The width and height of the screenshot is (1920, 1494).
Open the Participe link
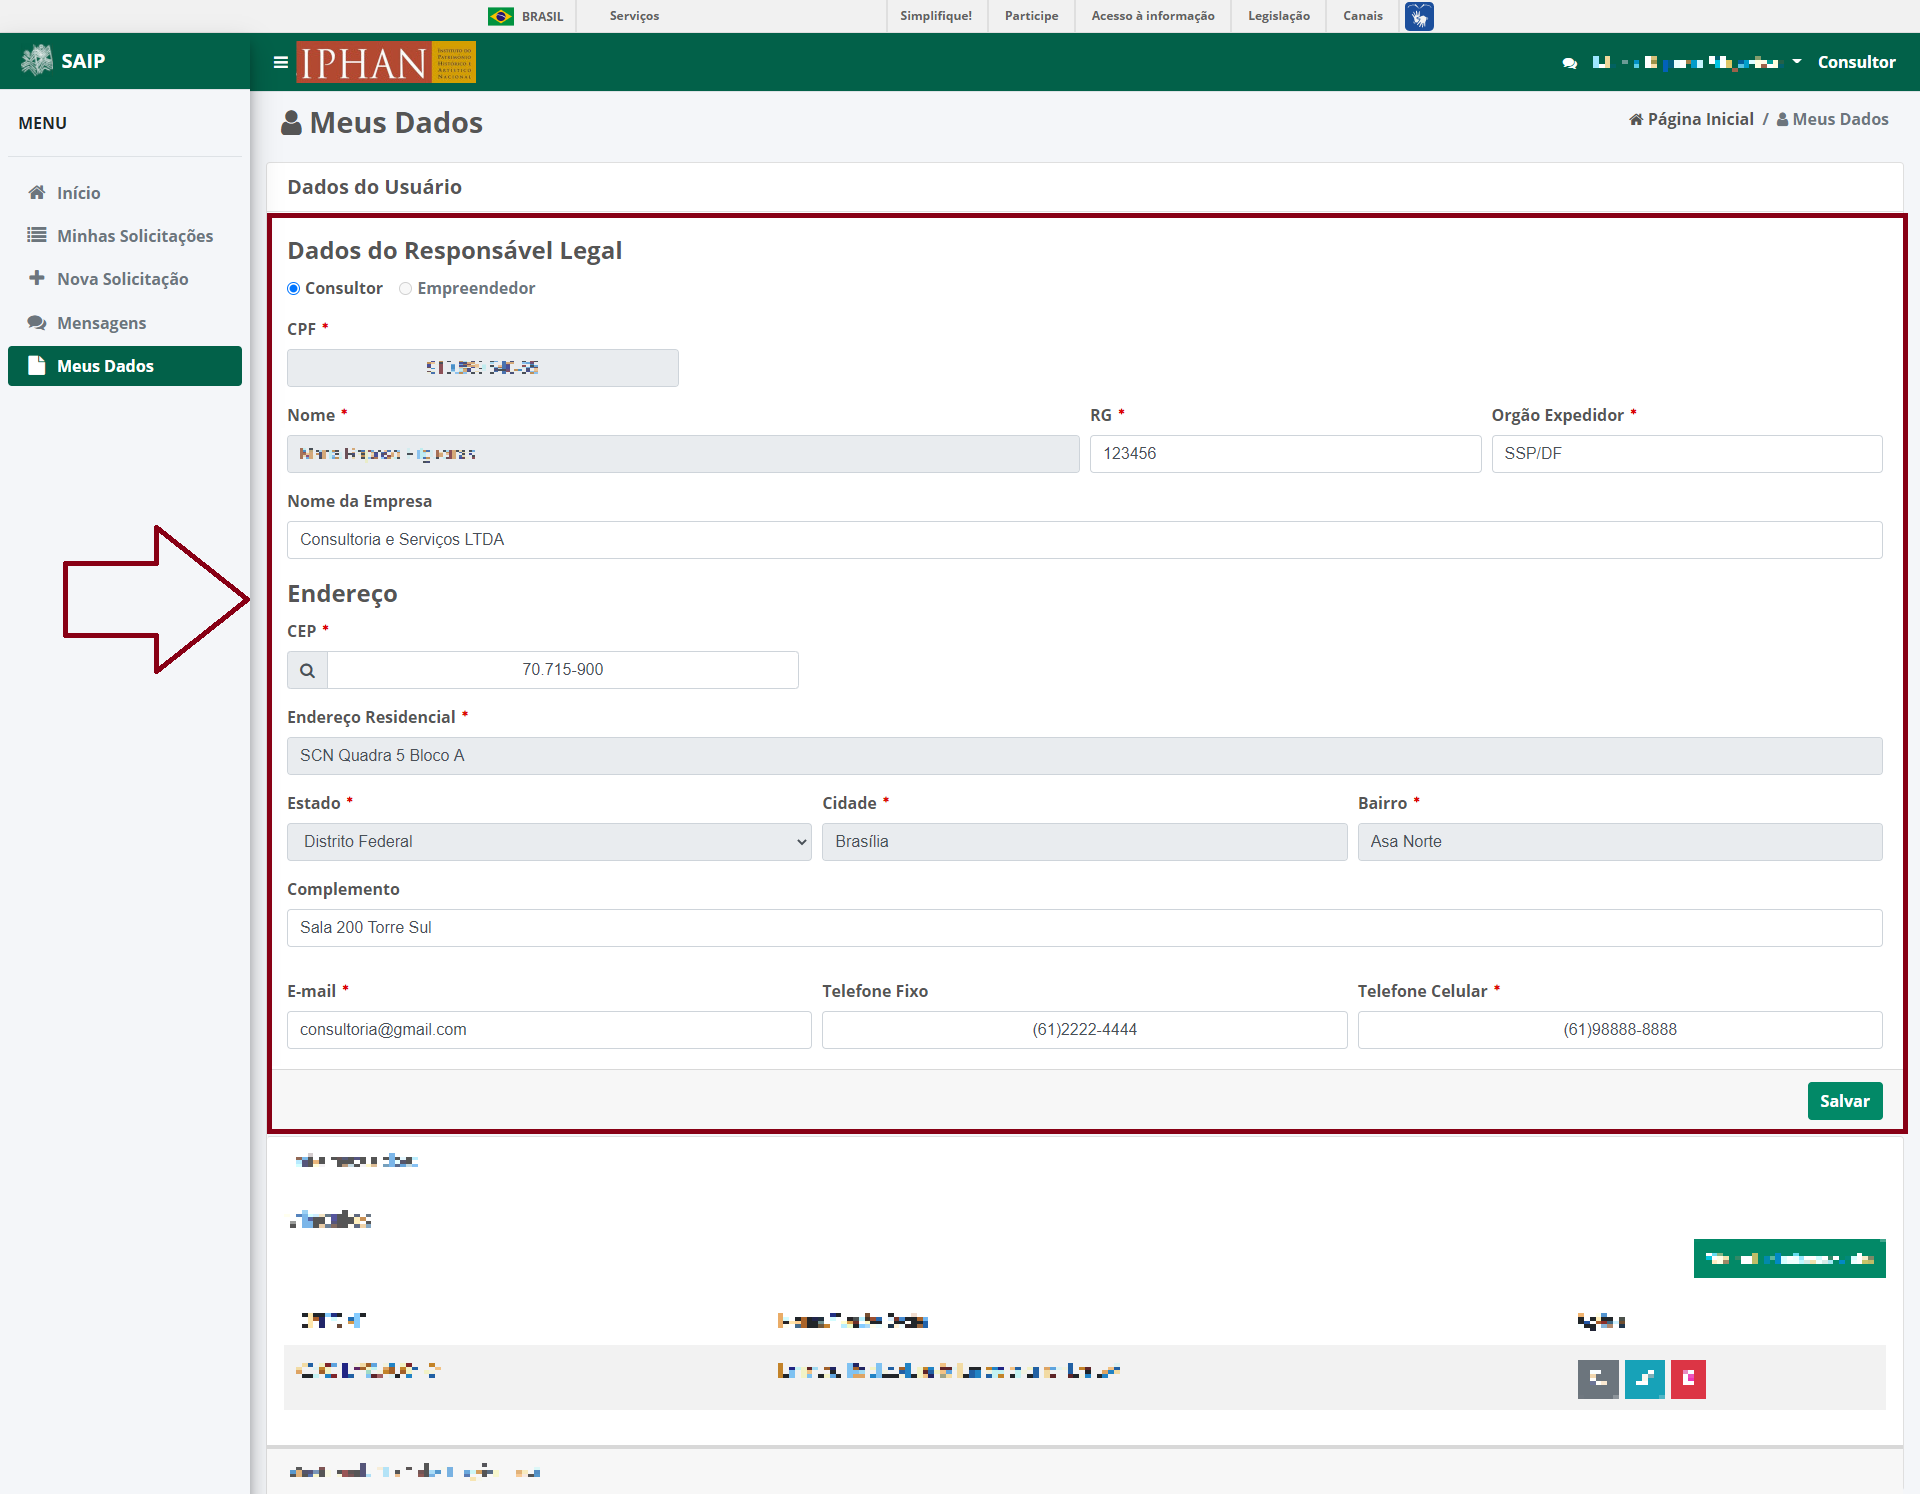[1031, 16]
